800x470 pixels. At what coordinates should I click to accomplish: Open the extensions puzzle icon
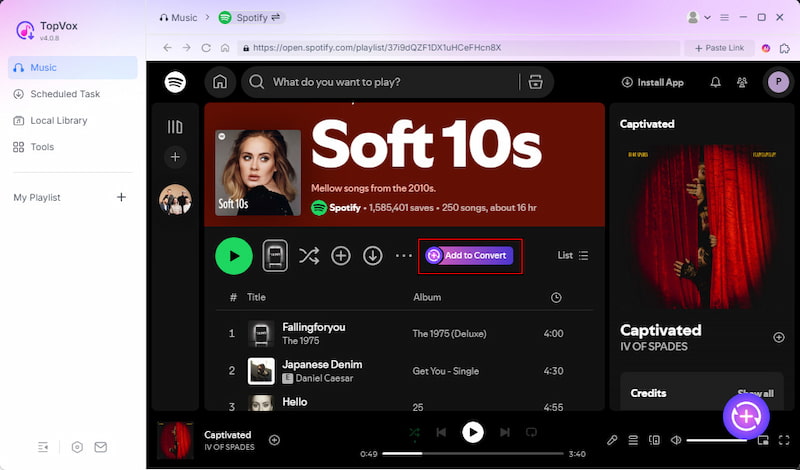[785, 48]
